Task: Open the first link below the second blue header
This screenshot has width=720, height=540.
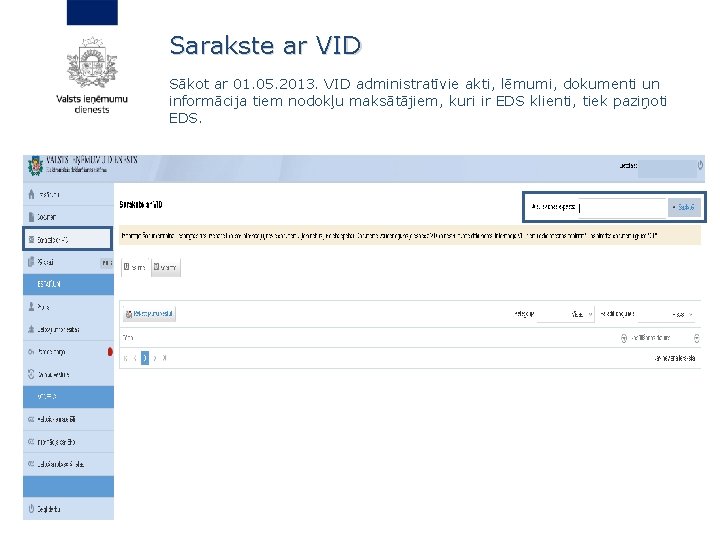Action: click(x=68, y=419)
